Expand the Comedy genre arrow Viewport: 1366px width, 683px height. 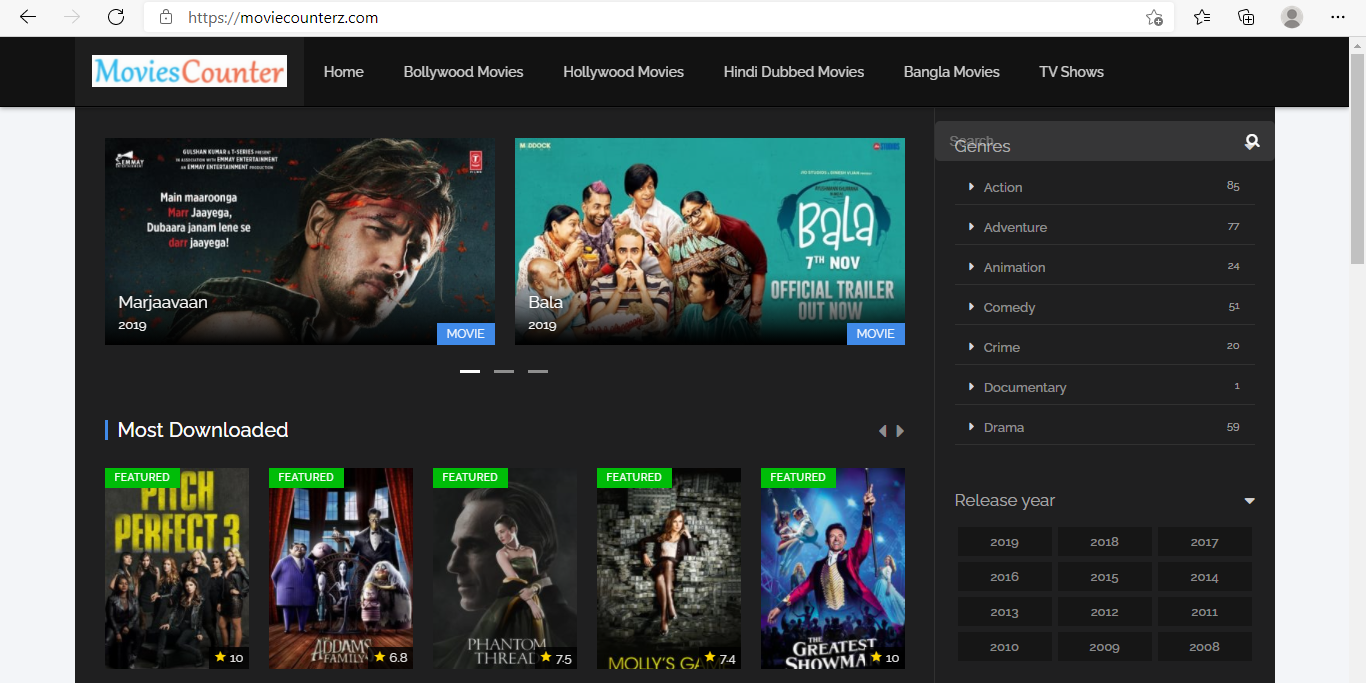click(x=971, y=307)
